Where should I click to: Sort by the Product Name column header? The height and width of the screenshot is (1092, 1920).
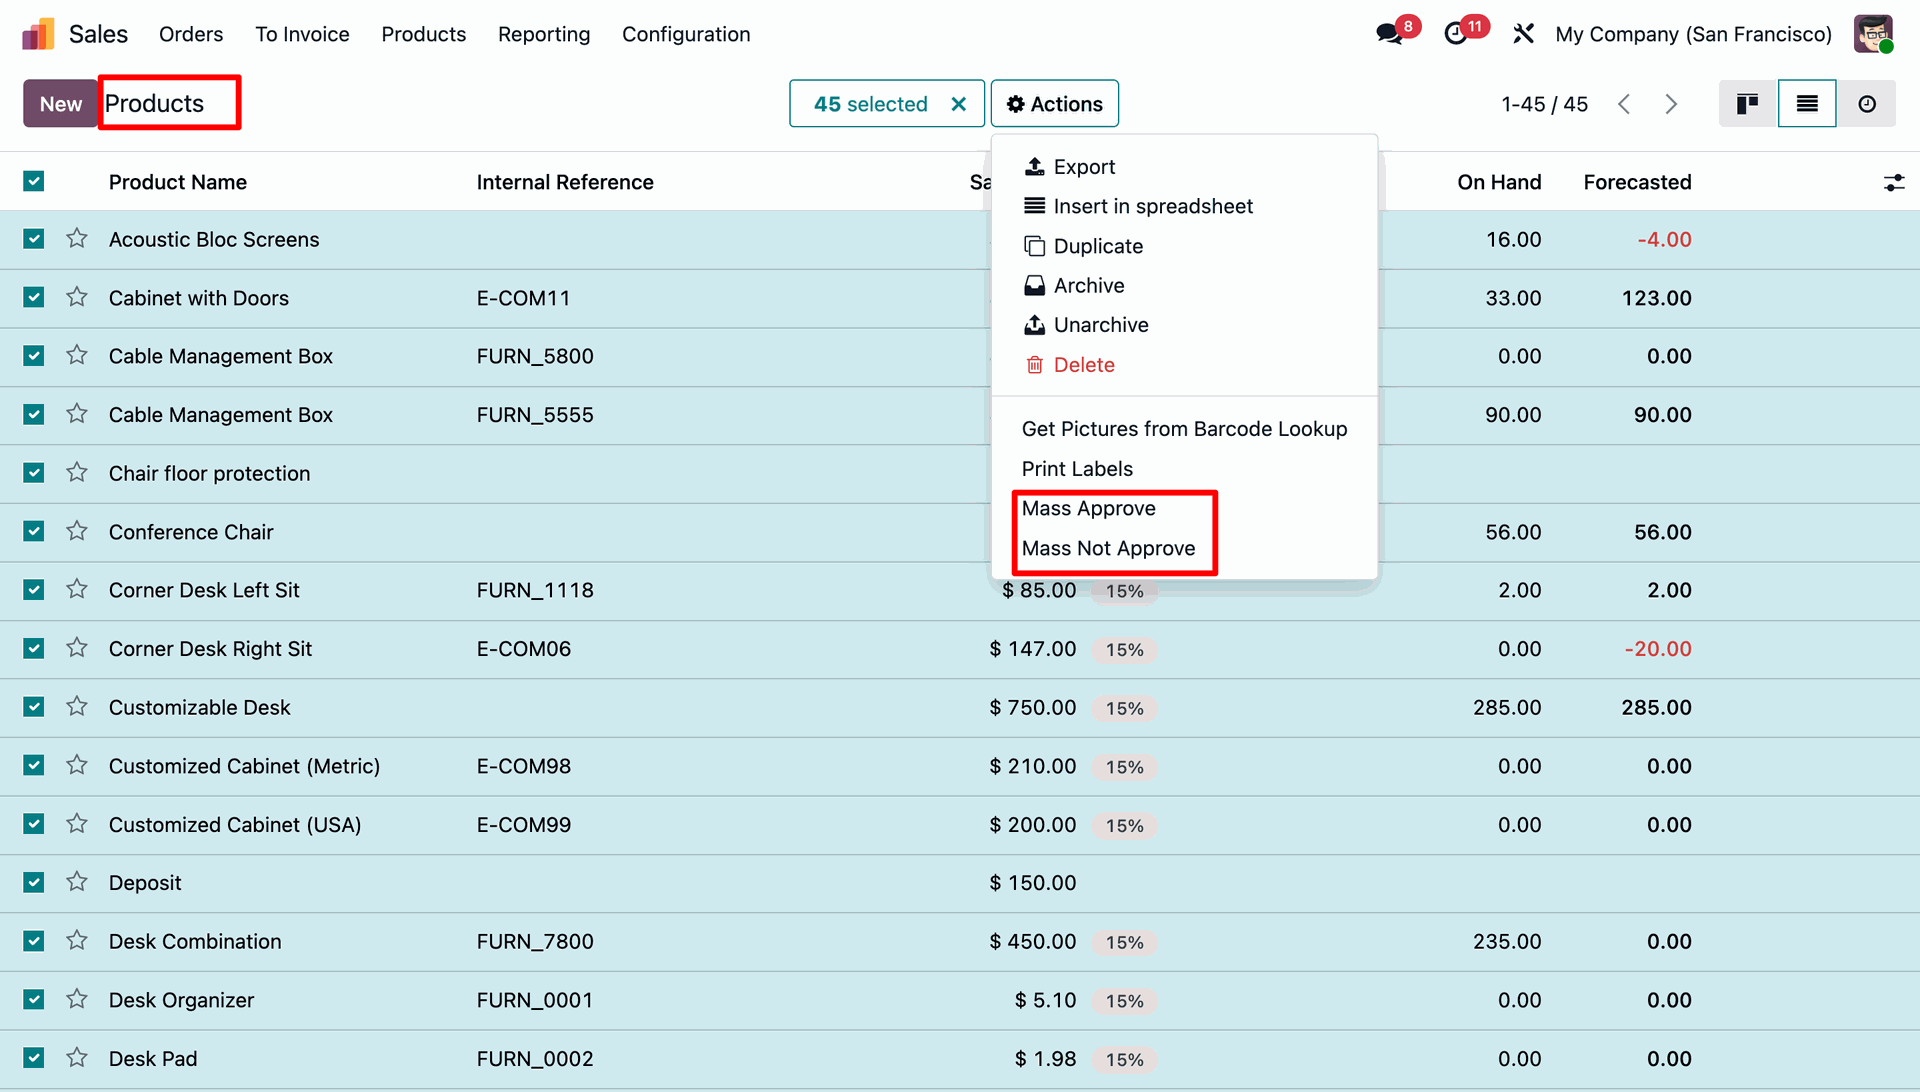178,182
